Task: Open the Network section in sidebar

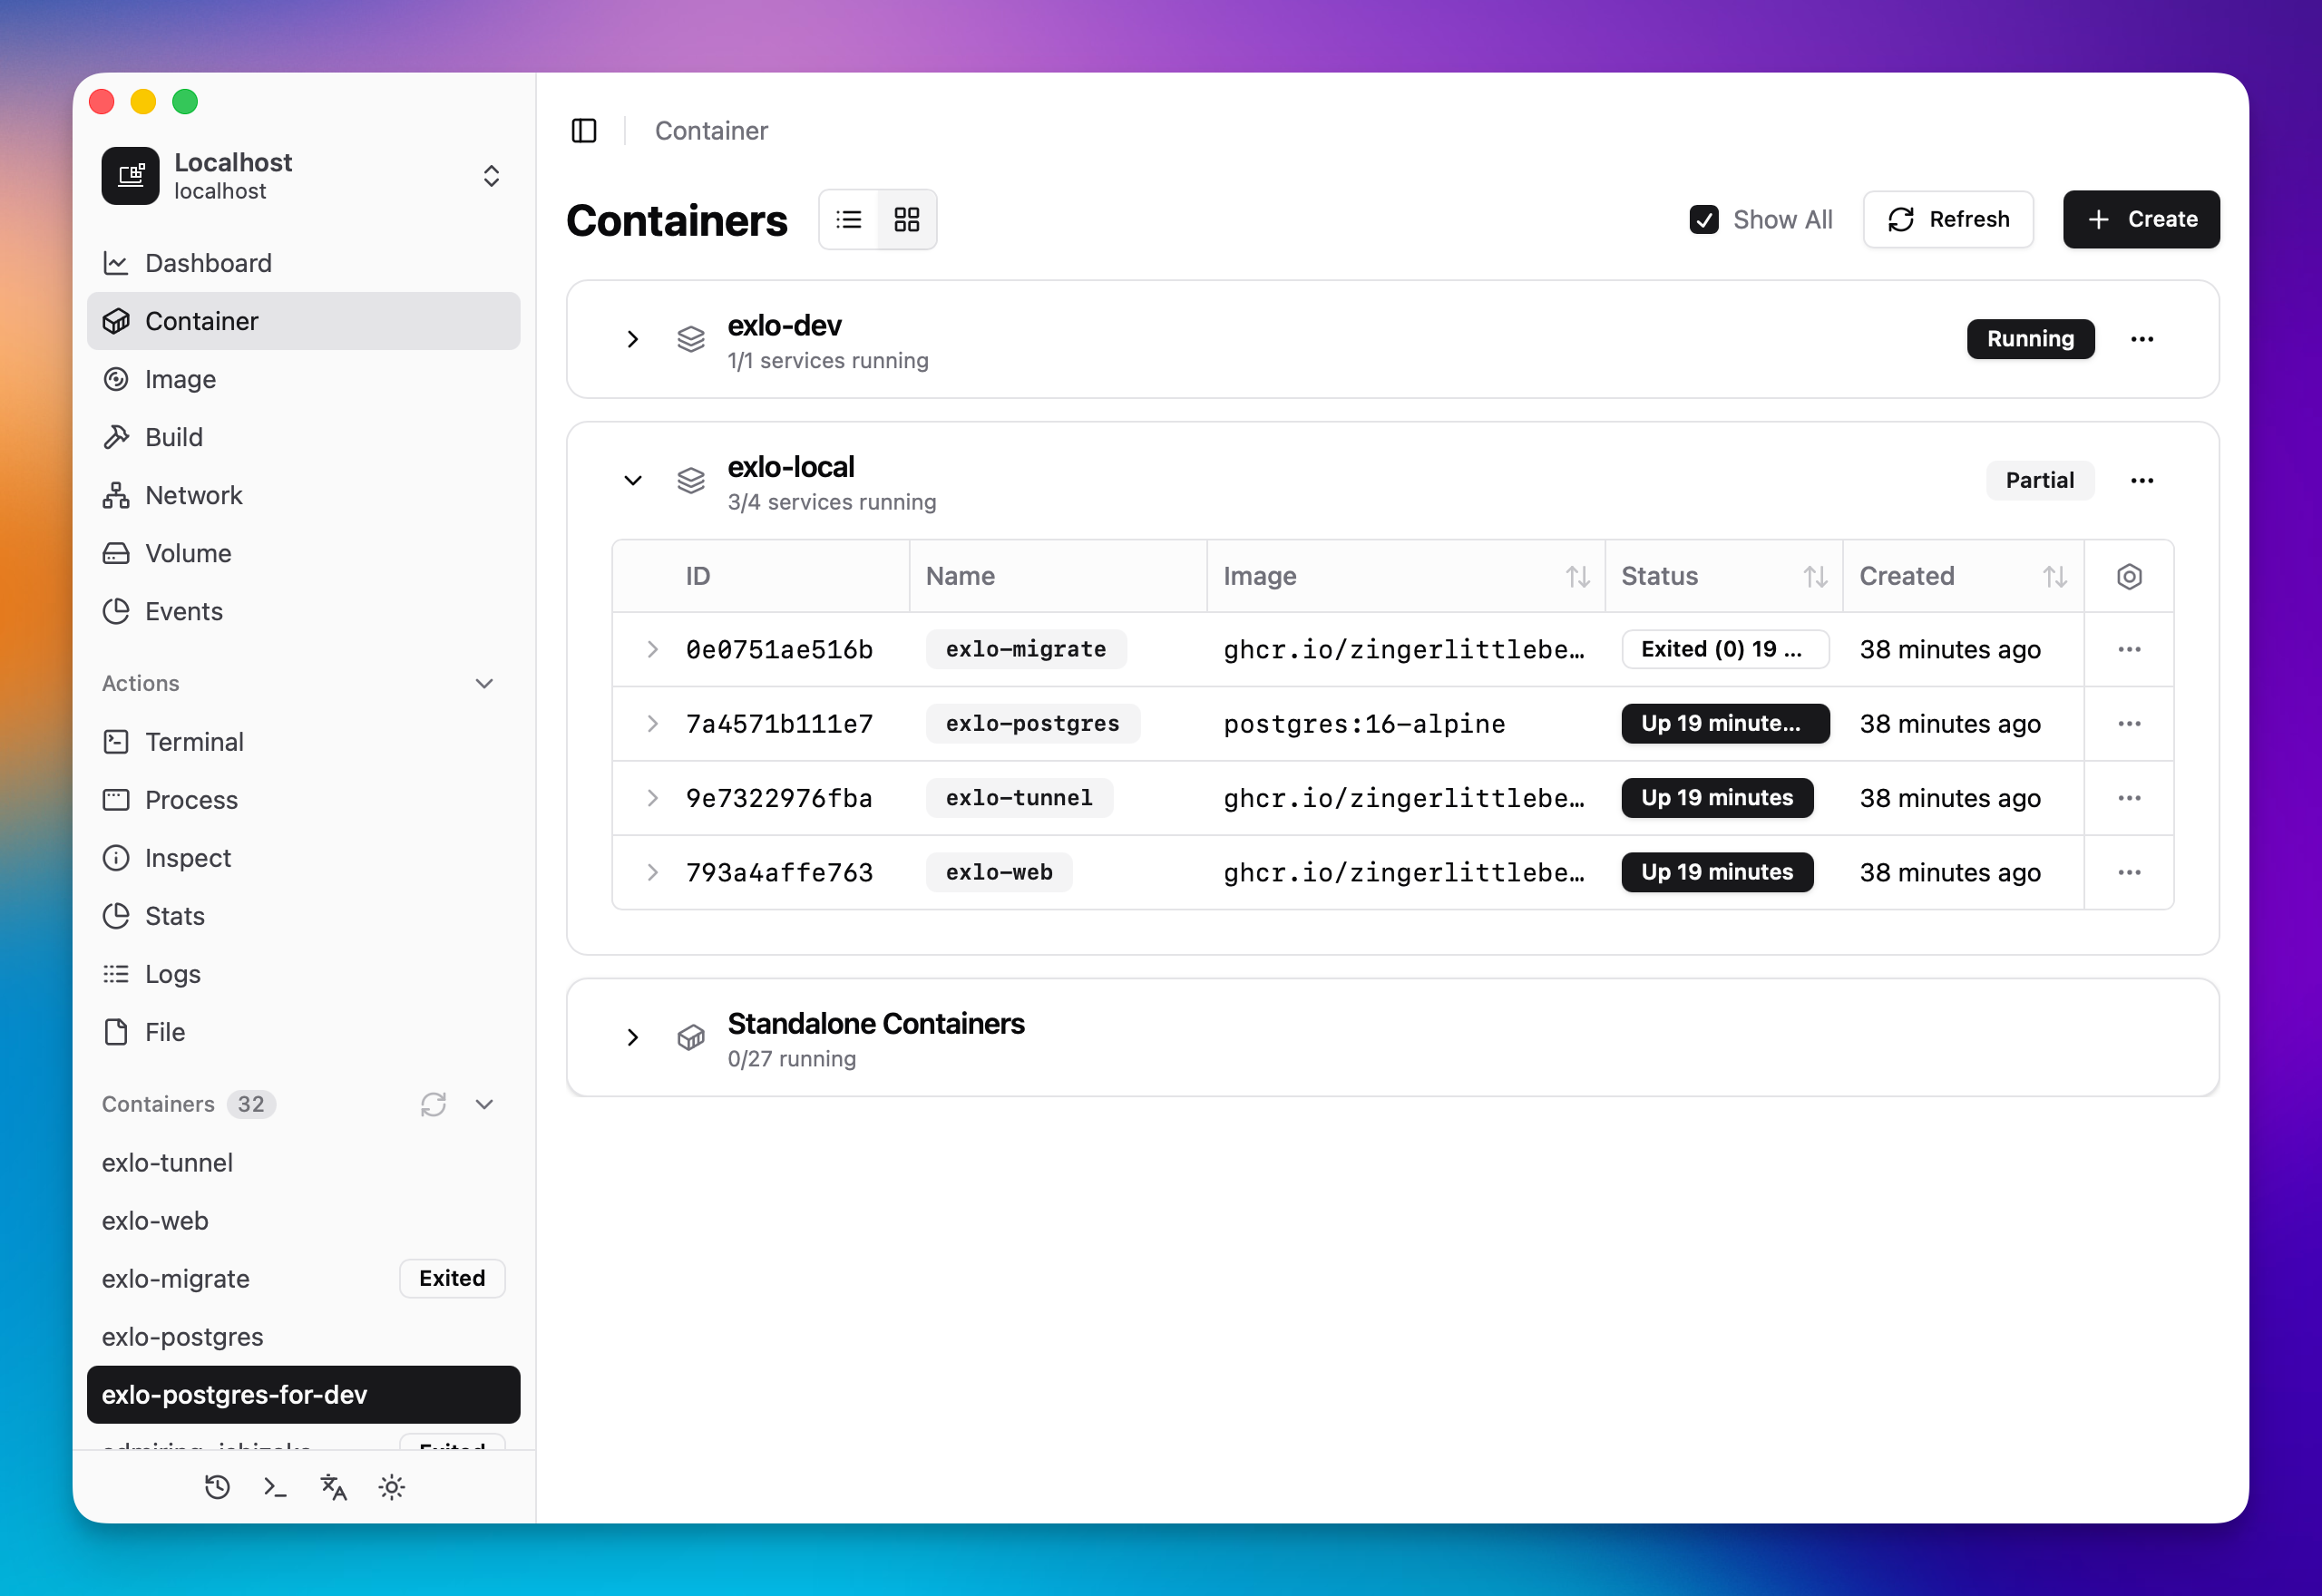Action: 193,494
